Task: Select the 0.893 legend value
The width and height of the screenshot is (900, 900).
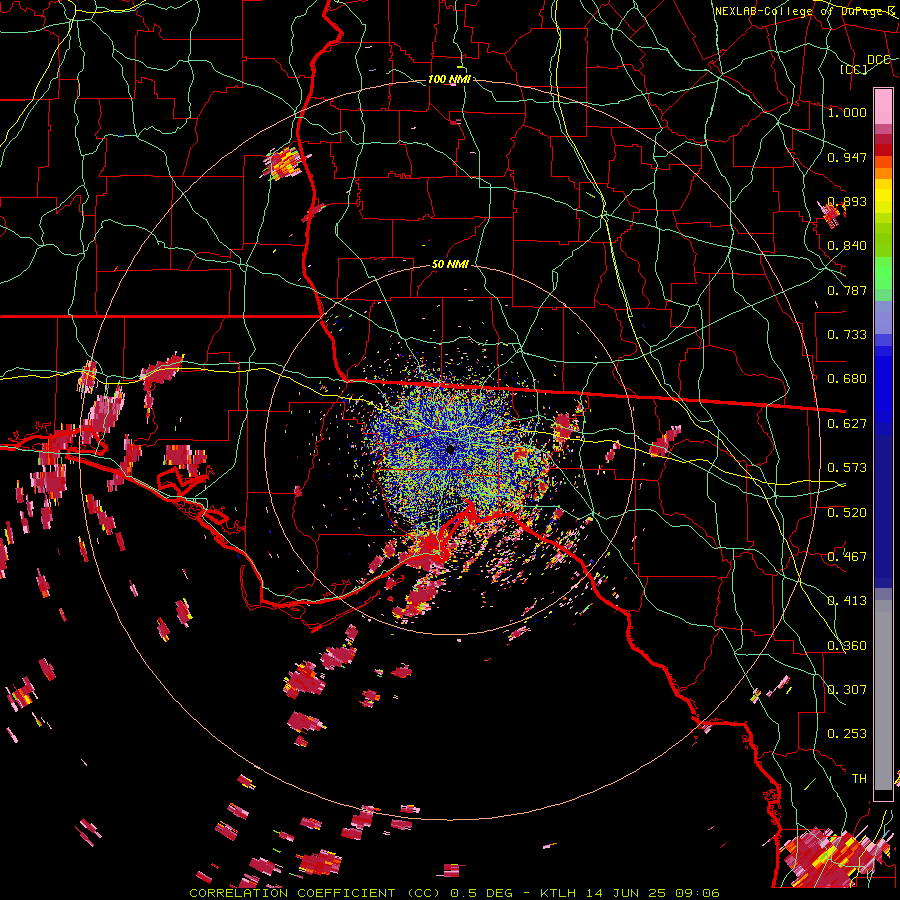Action: click(x=847, y=201)
